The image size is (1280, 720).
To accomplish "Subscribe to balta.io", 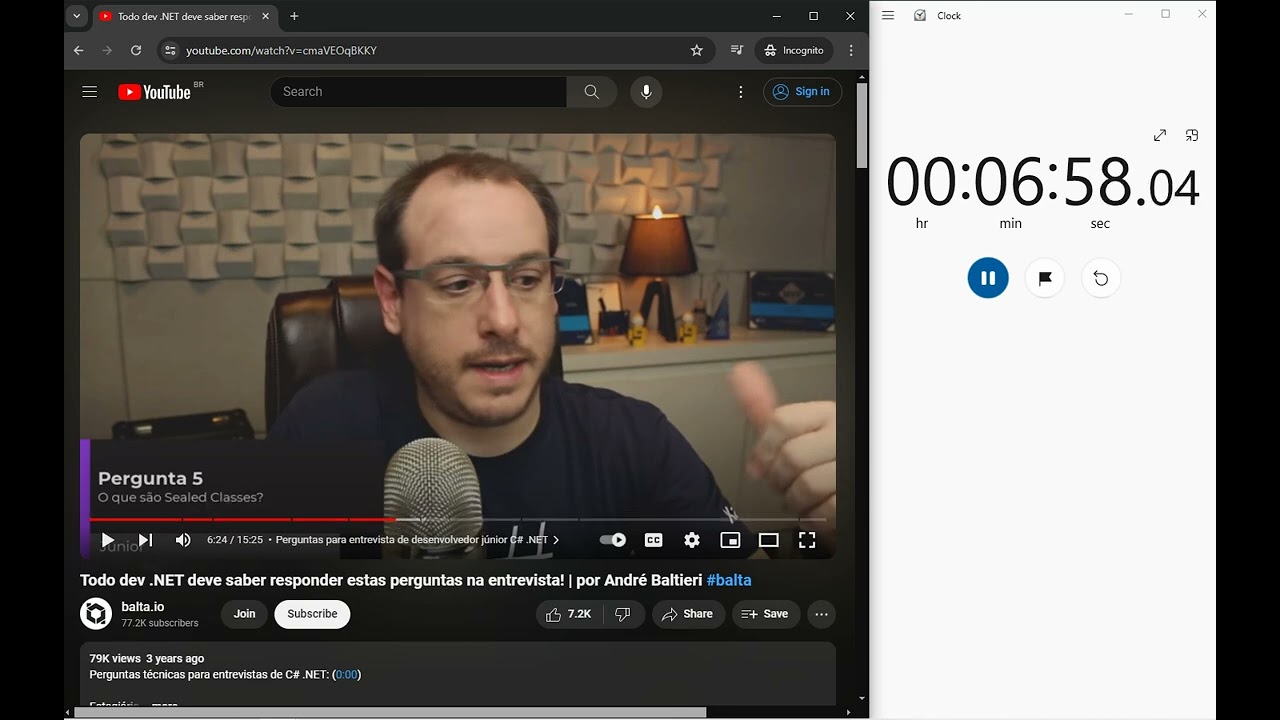I will point(313,614).
